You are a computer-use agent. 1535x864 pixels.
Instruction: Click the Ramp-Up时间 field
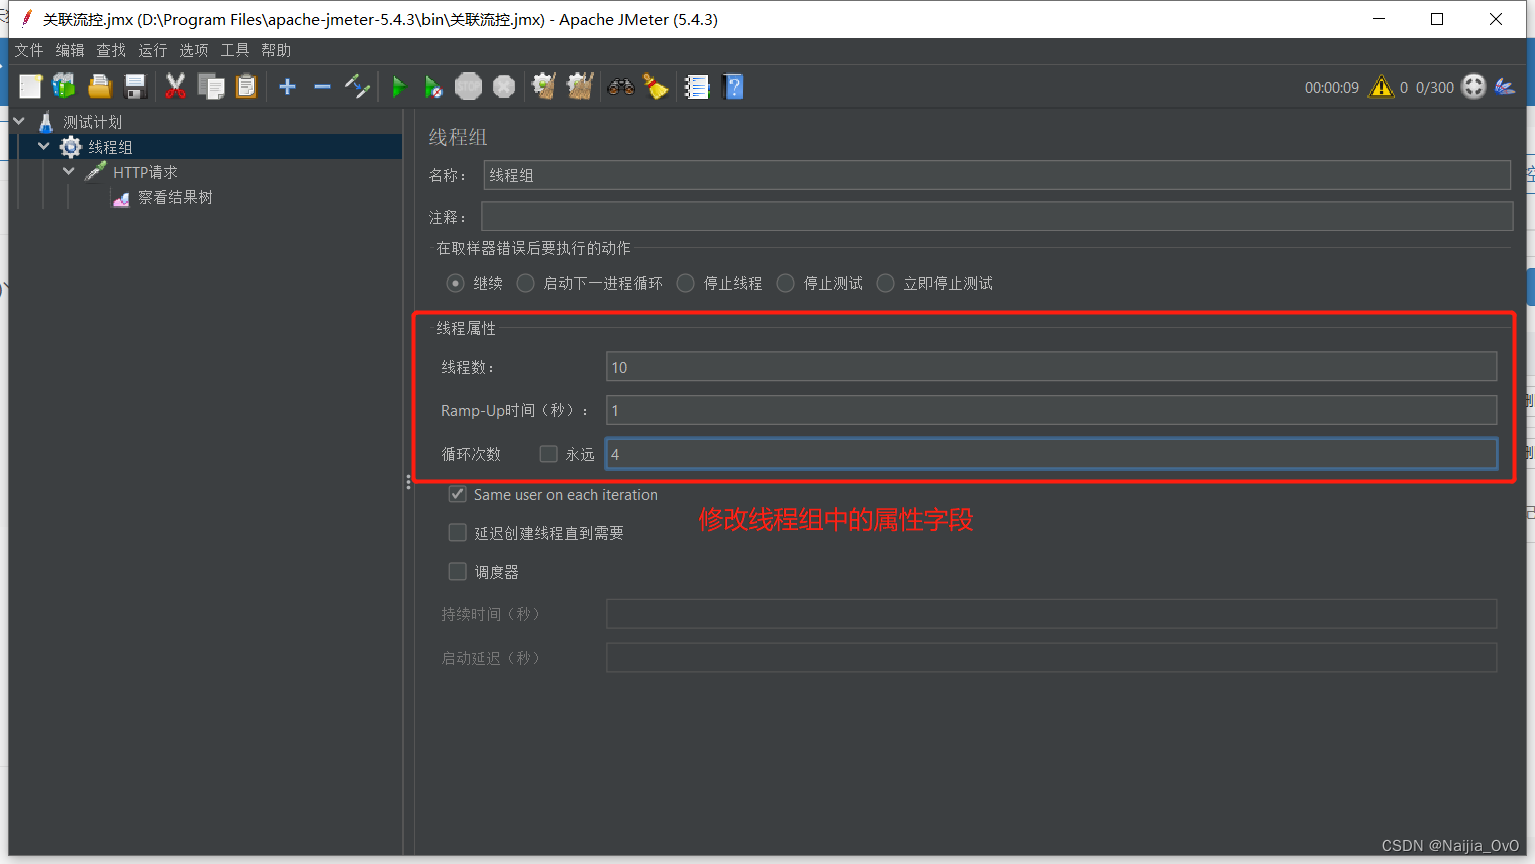coord(1051,410)
